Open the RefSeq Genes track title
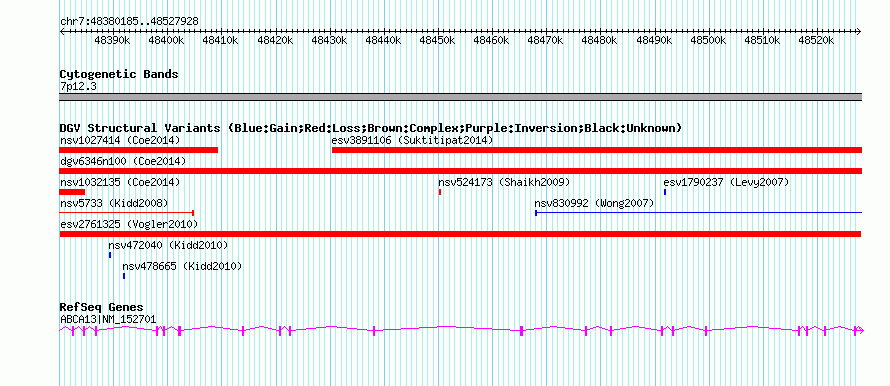Screen dimensions: 890x386 [102, 308]
